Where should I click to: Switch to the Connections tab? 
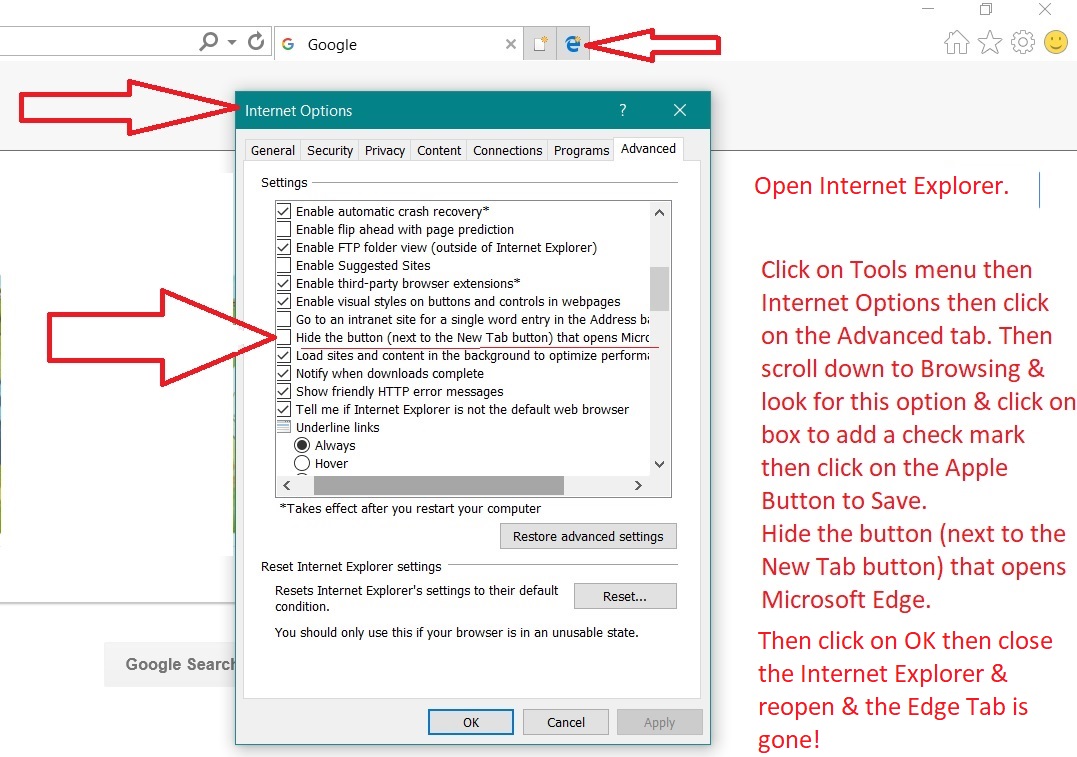pyautogui.click(x=508, y=150)
